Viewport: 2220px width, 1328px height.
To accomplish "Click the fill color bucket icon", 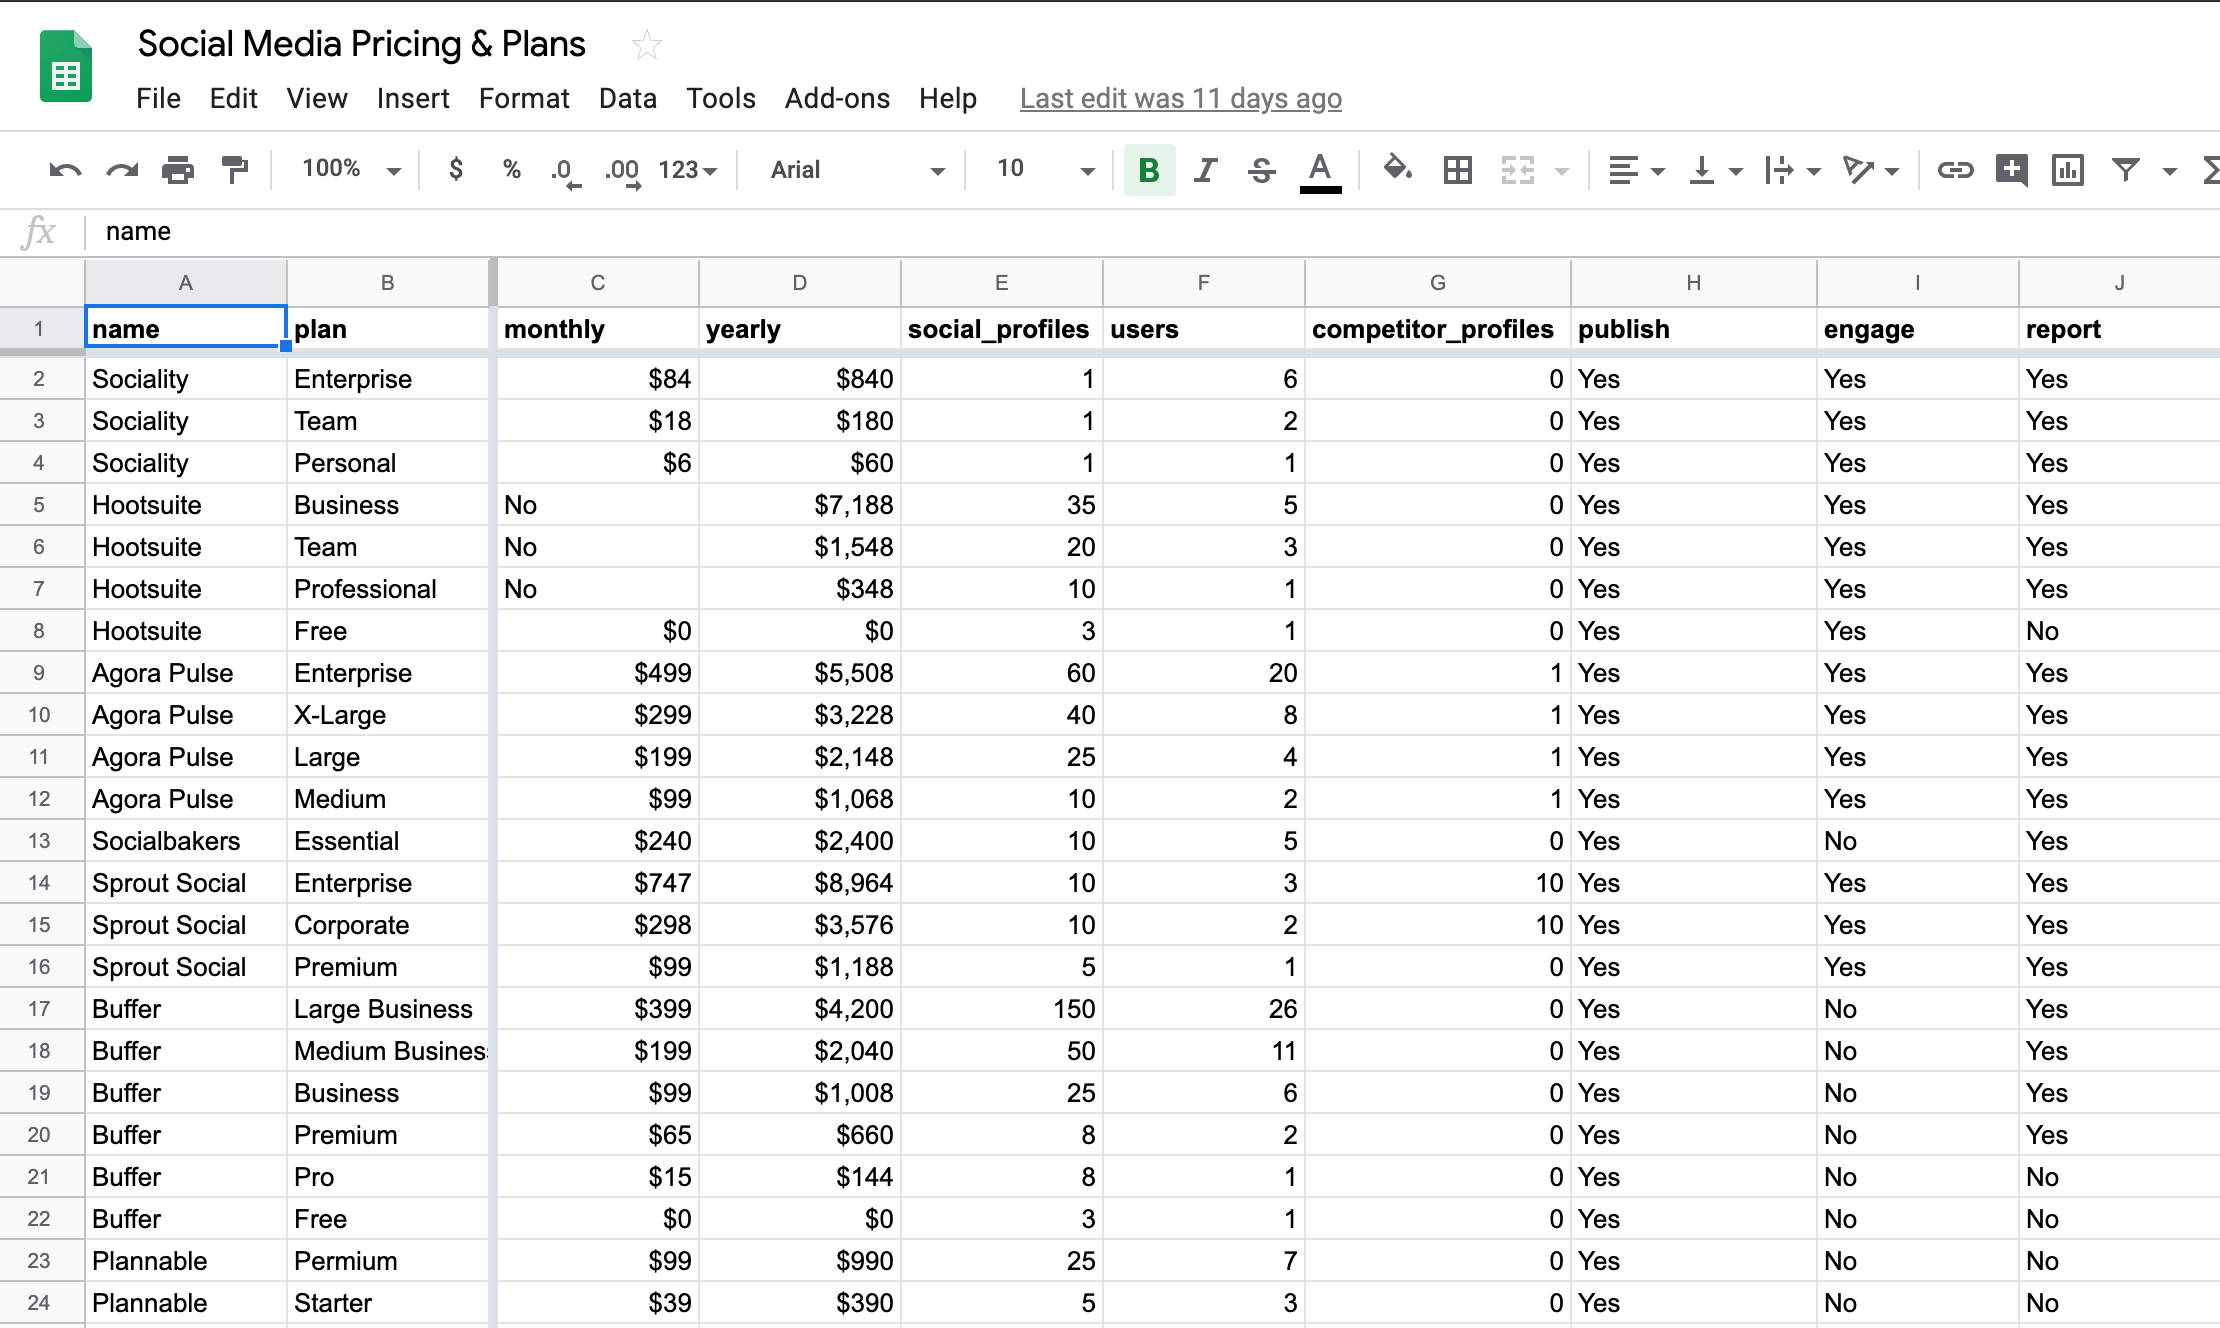I will [1397, 169].
